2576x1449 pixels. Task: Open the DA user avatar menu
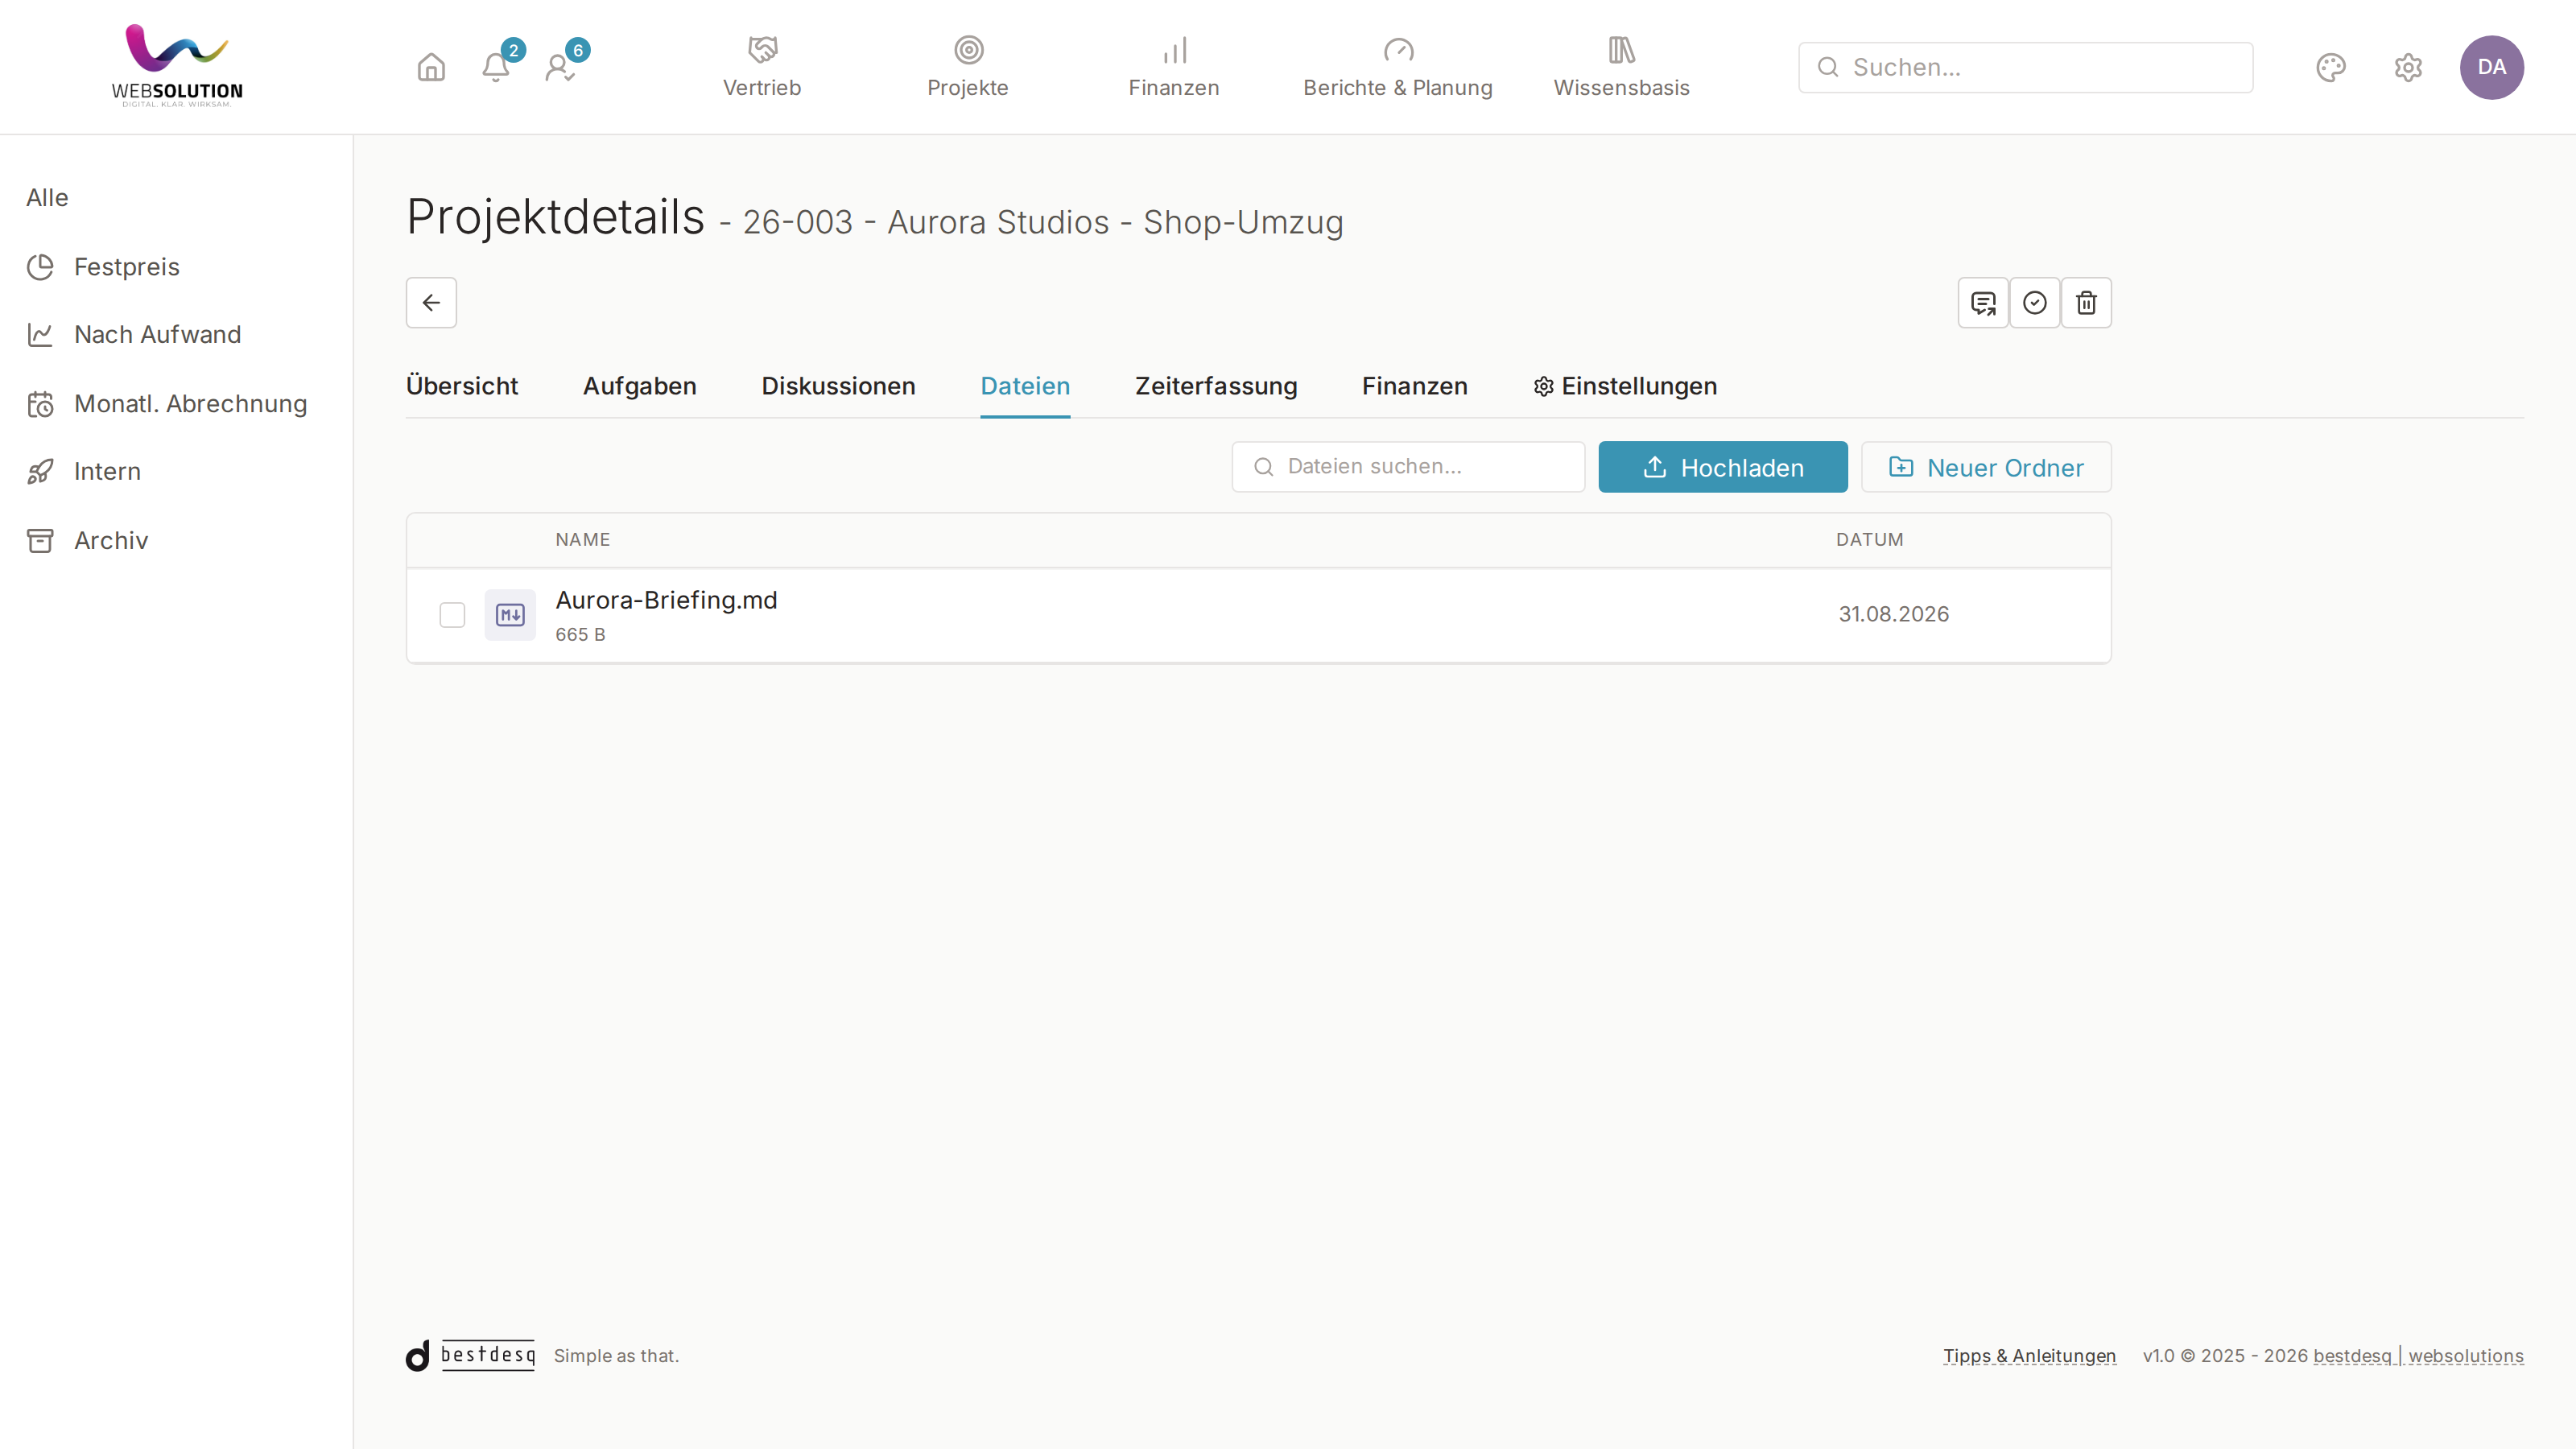(x=2491, y=67)
